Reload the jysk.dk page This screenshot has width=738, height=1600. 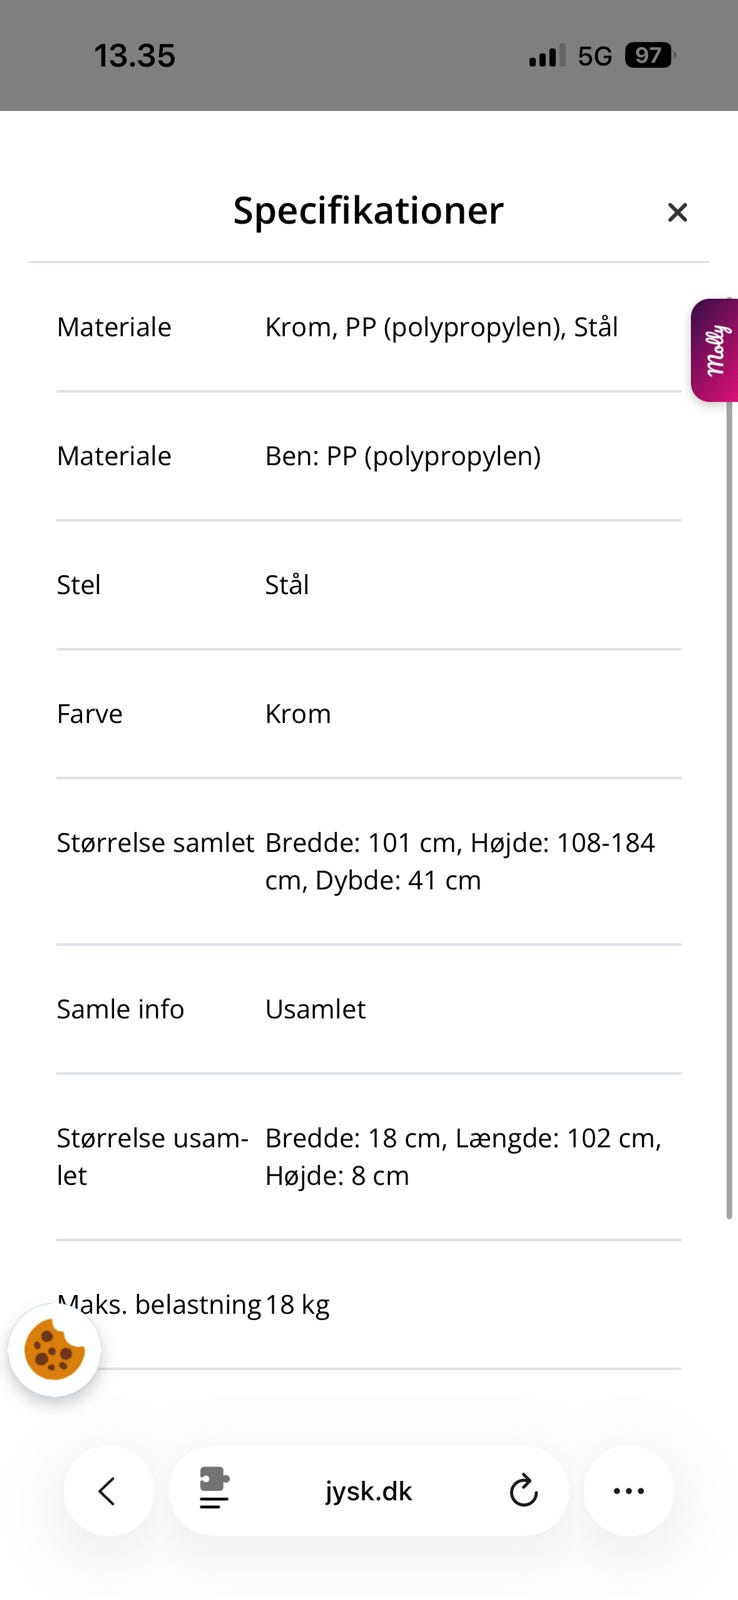click(x=523, y=1491)
